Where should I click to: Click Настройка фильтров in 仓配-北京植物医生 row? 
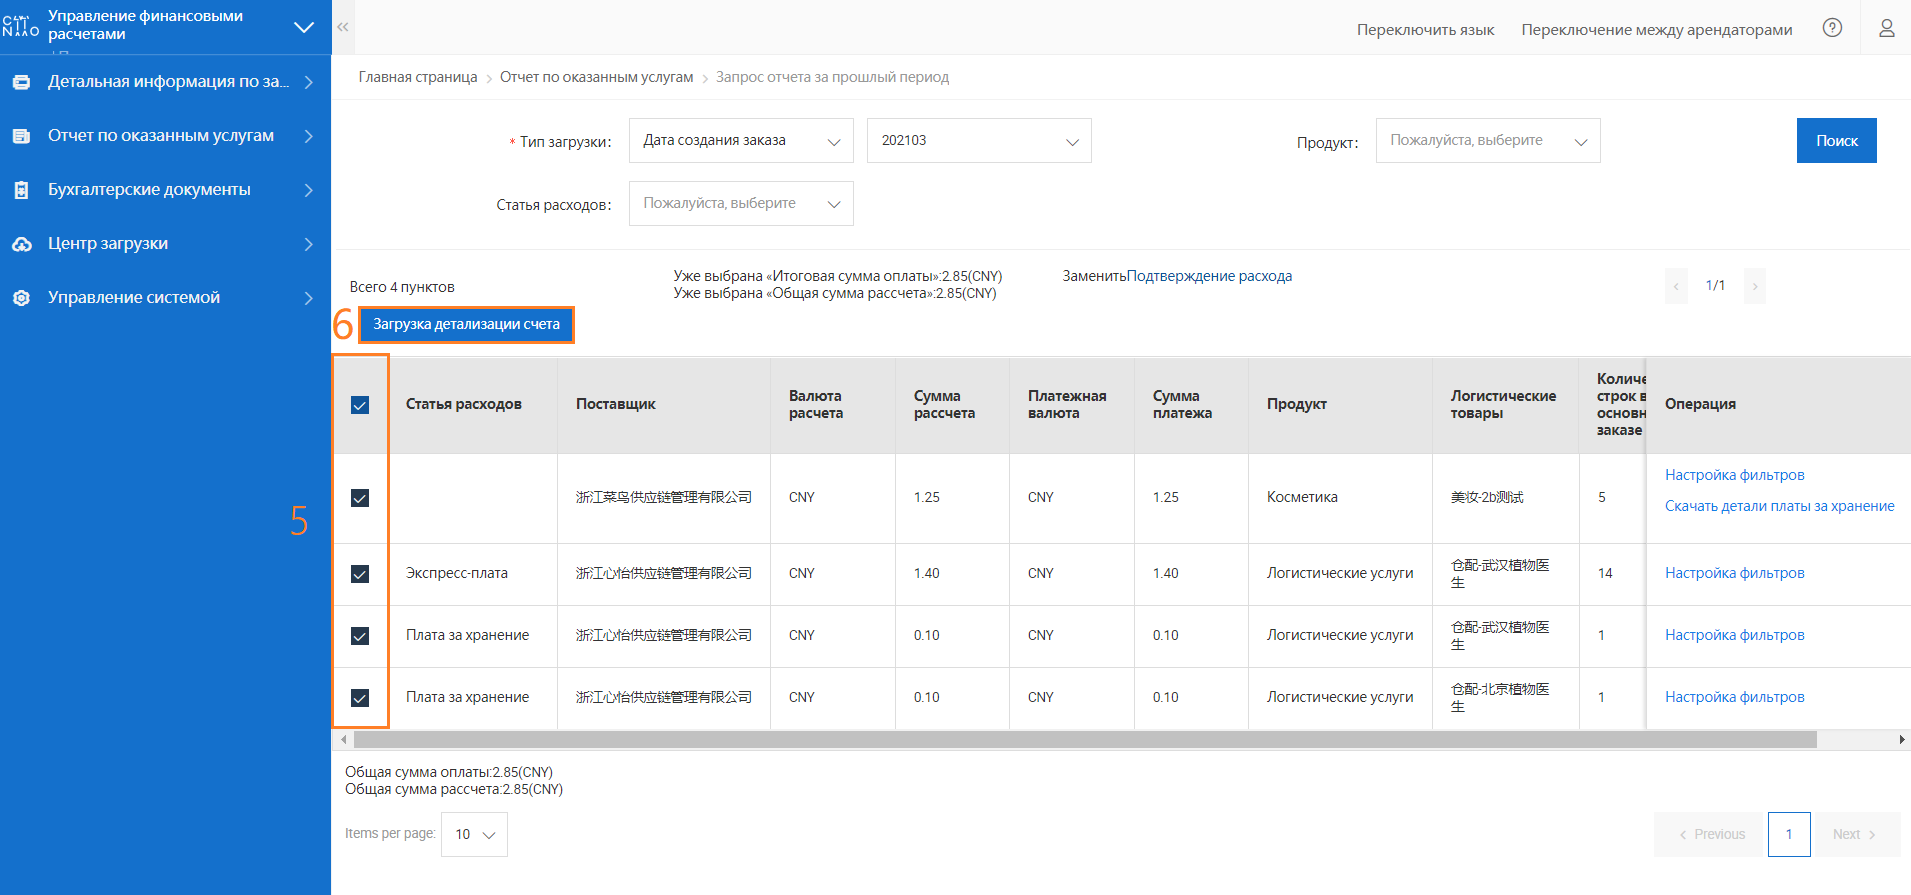(1734, 697)
